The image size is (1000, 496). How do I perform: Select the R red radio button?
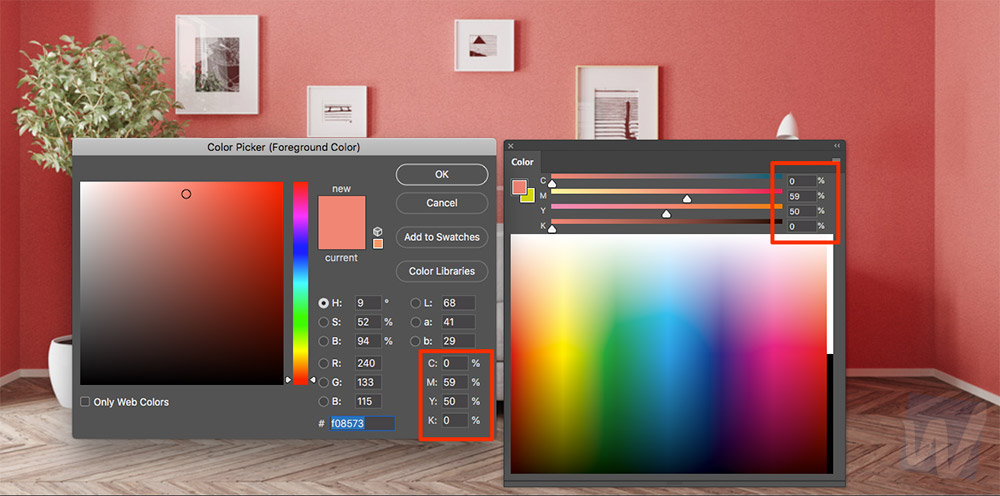tap(324, 363)
